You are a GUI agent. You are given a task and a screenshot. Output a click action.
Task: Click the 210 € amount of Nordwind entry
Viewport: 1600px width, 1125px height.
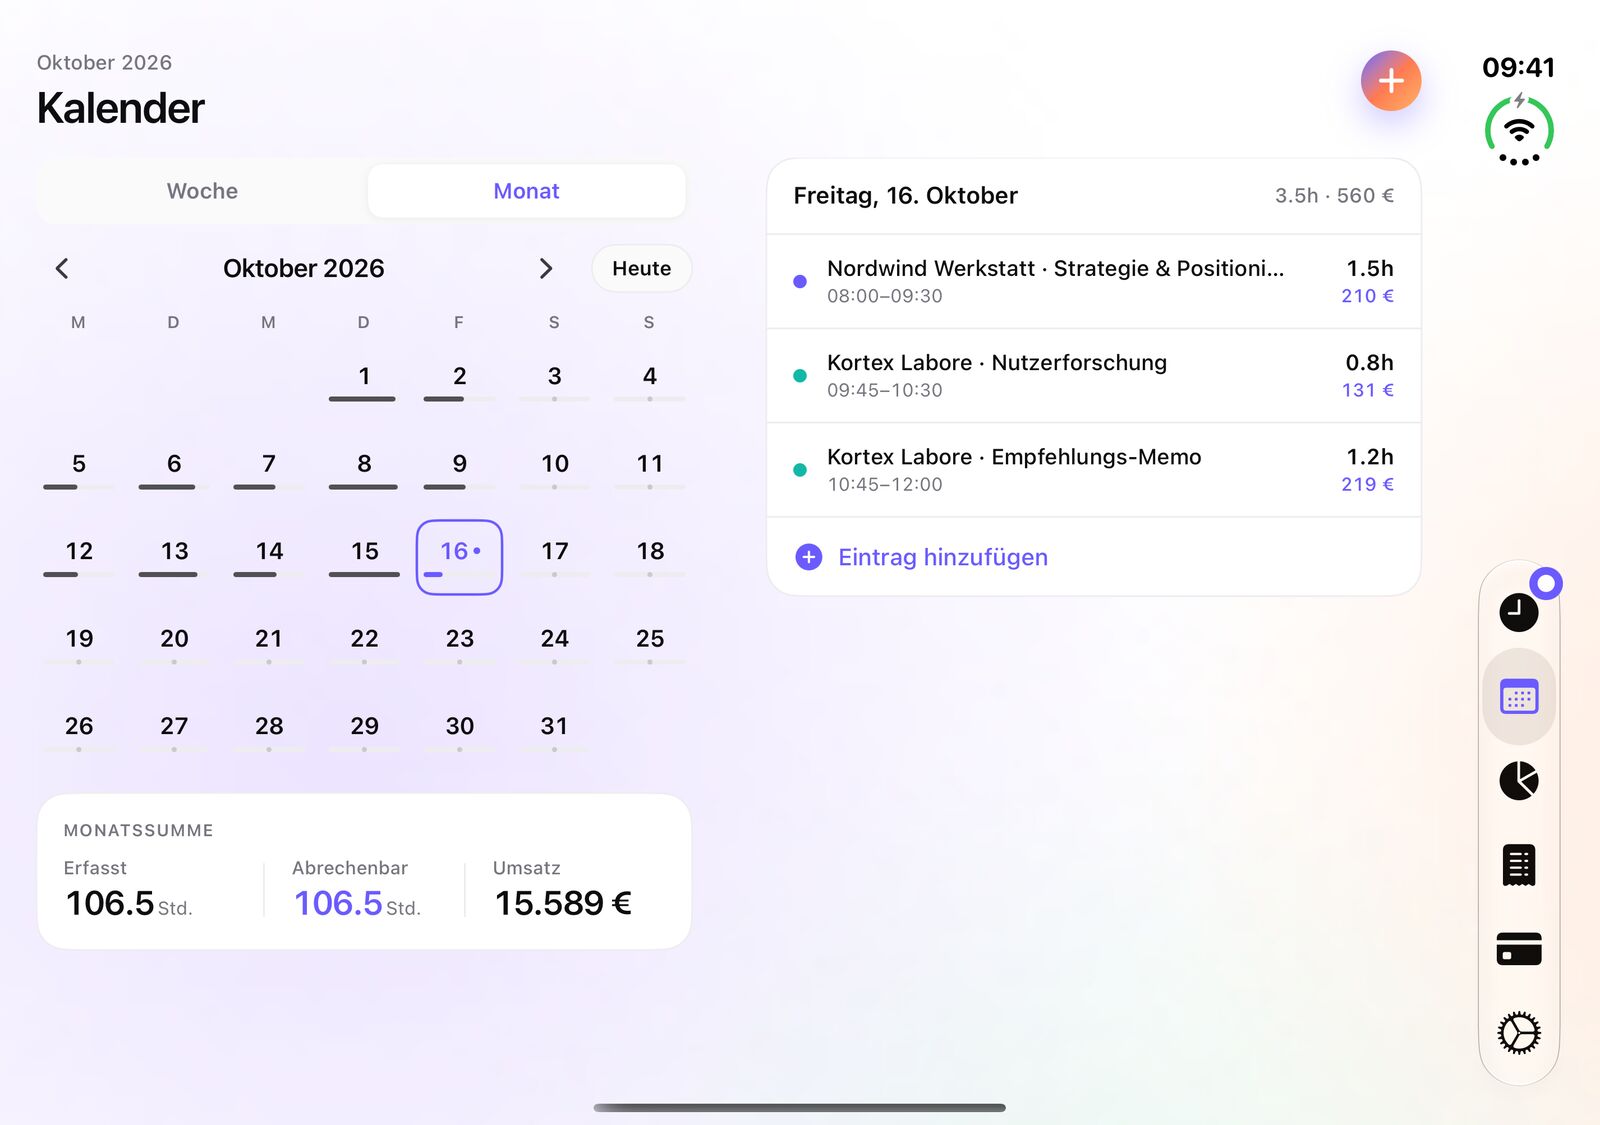click(x=1367, y=296)
